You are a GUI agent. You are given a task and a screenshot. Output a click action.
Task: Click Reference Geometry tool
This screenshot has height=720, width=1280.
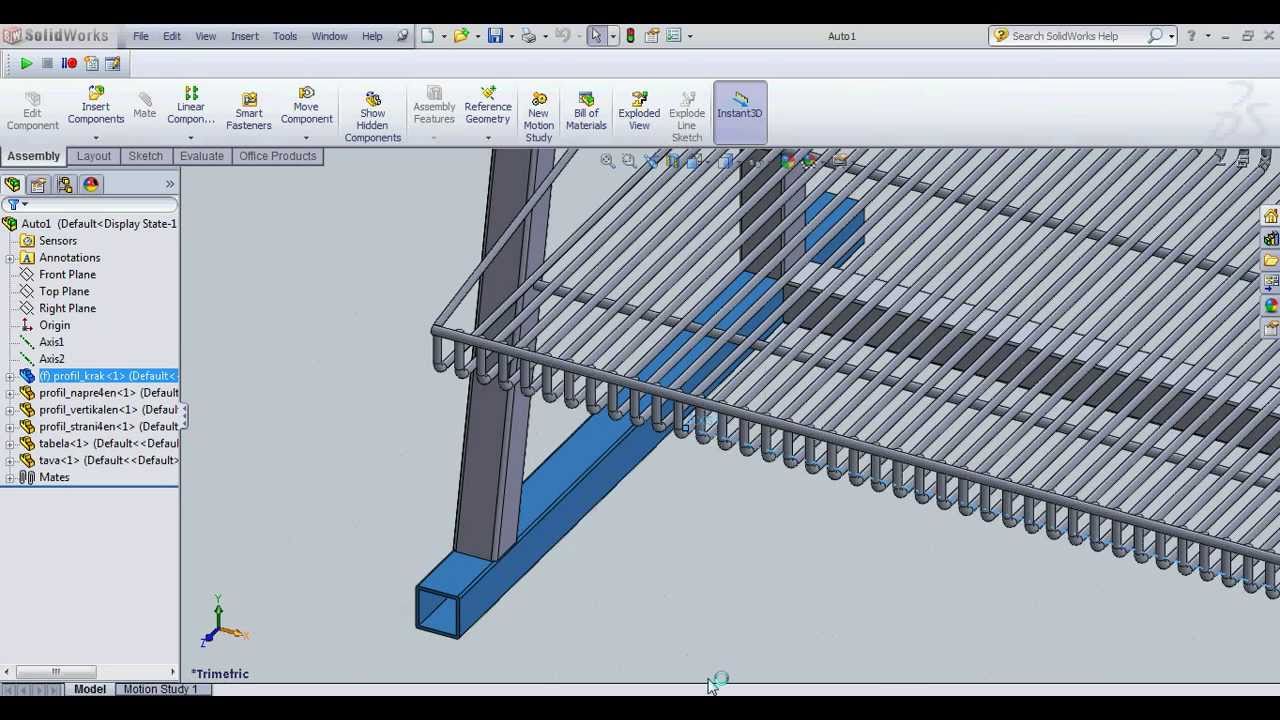click(x=488, y=106)
